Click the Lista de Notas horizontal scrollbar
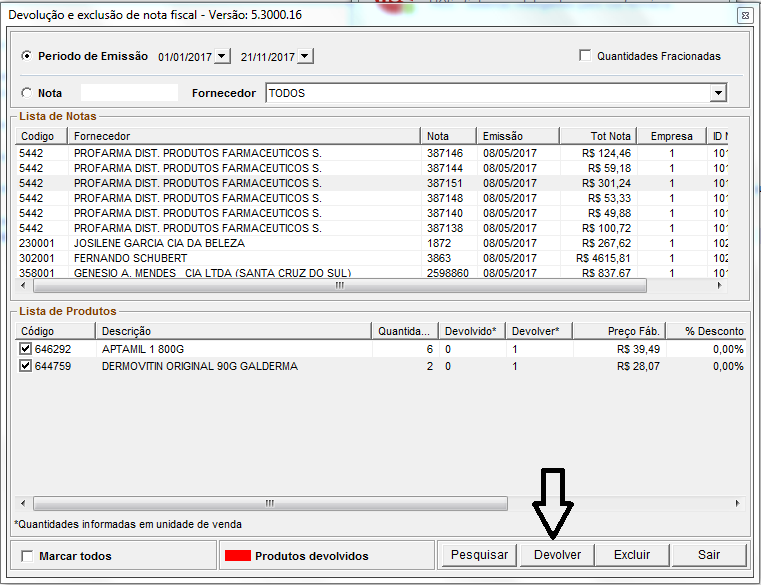This screenshot has width=761, height=585. 340,285
